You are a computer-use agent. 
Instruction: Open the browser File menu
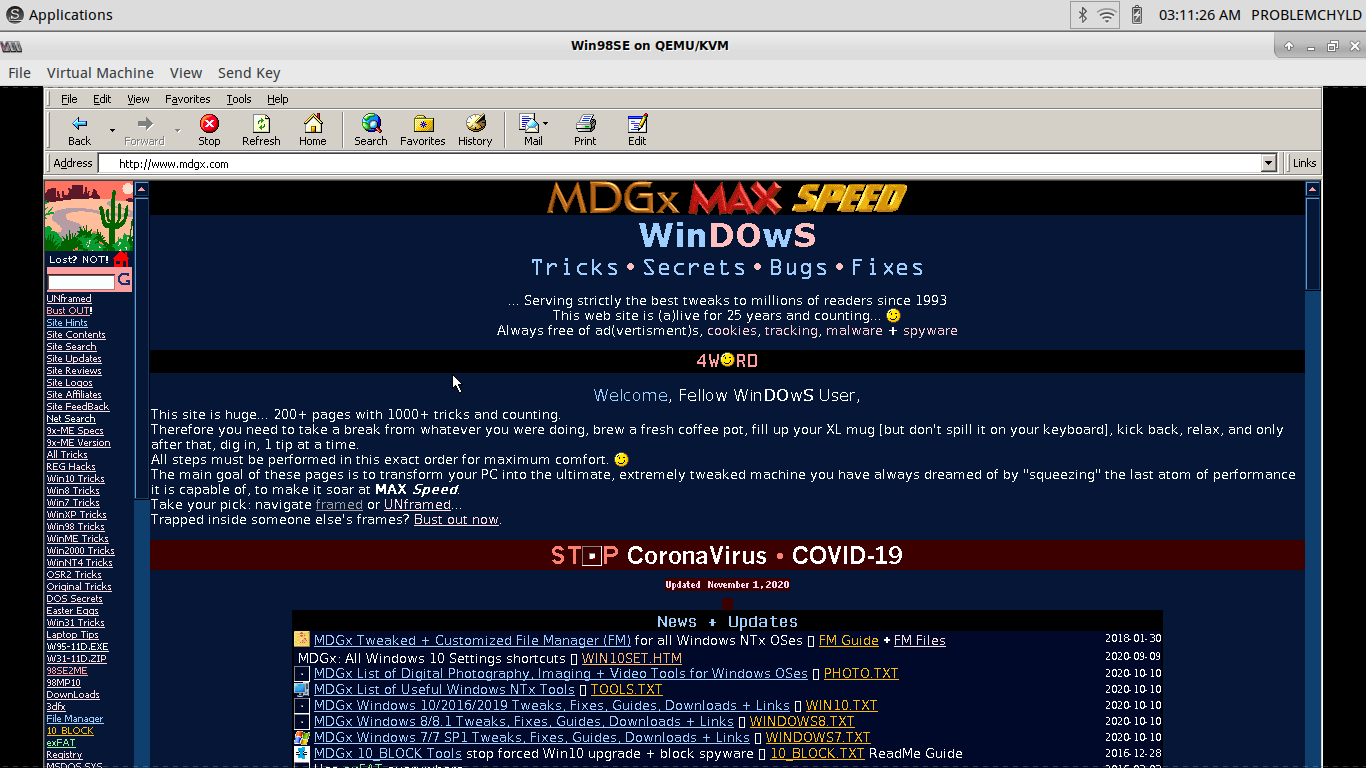pyautogui.click(x=69, y=99)
